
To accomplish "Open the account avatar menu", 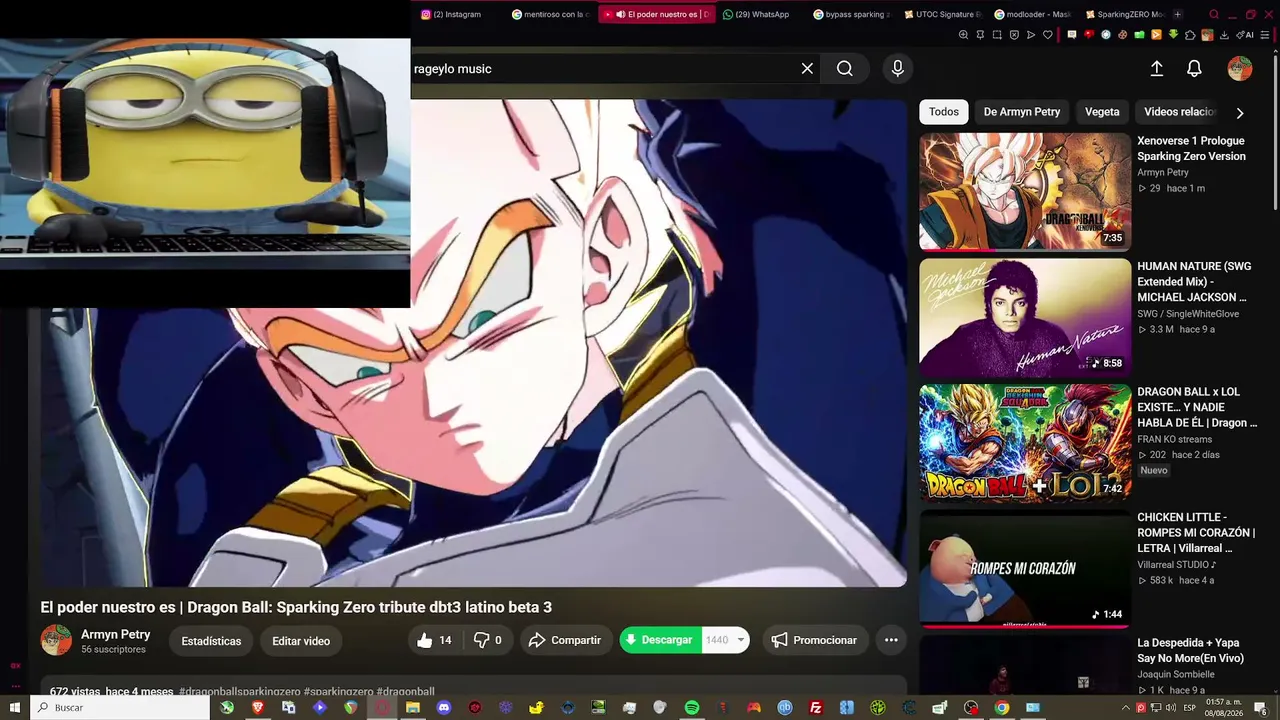I will pos(1240,69).
